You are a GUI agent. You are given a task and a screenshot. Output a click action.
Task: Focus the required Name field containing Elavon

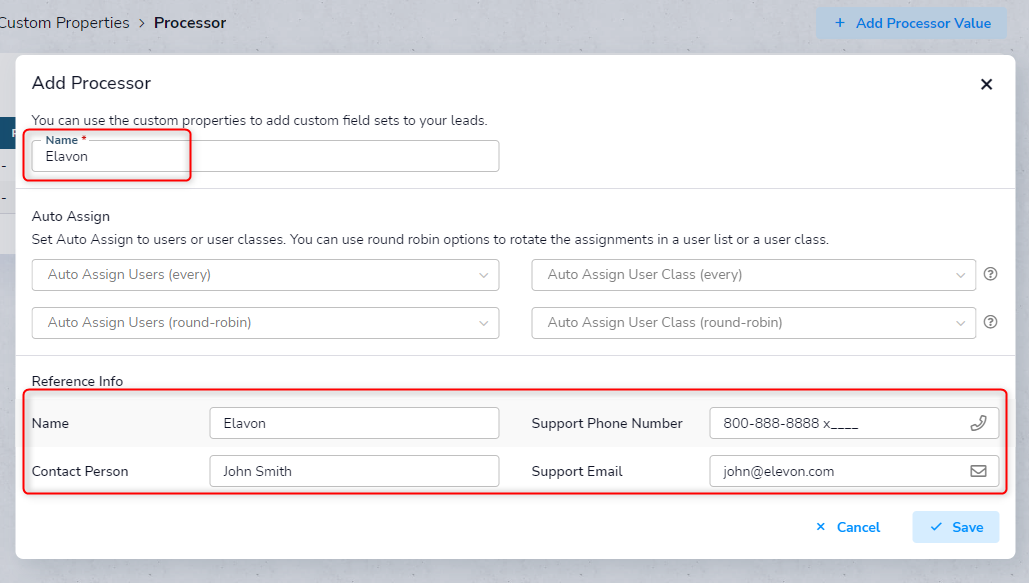click(265, 156)
